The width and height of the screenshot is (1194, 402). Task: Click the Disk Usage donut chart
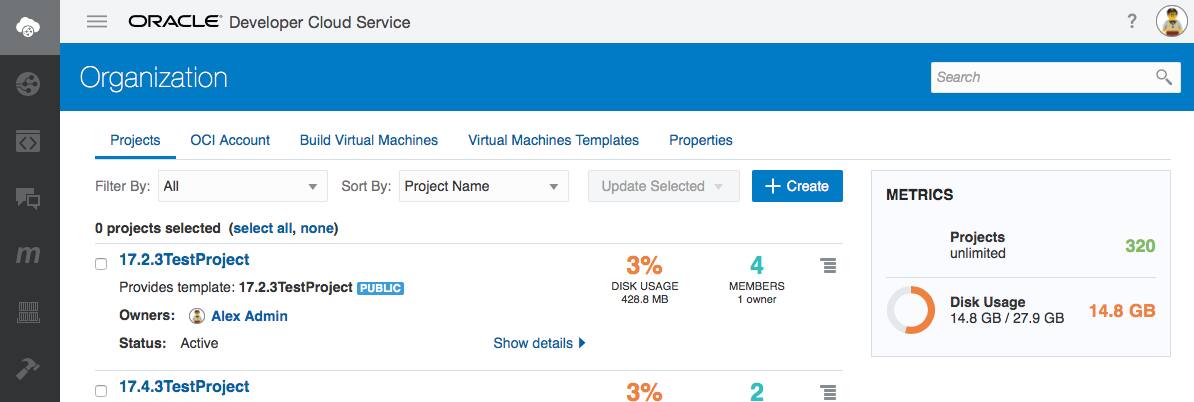click(911, 310)
